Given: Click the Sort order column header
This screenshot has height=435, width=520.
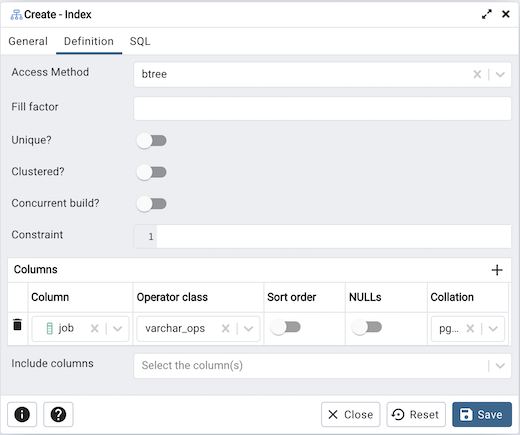Looking at the screenshot, I should [291, 297].
